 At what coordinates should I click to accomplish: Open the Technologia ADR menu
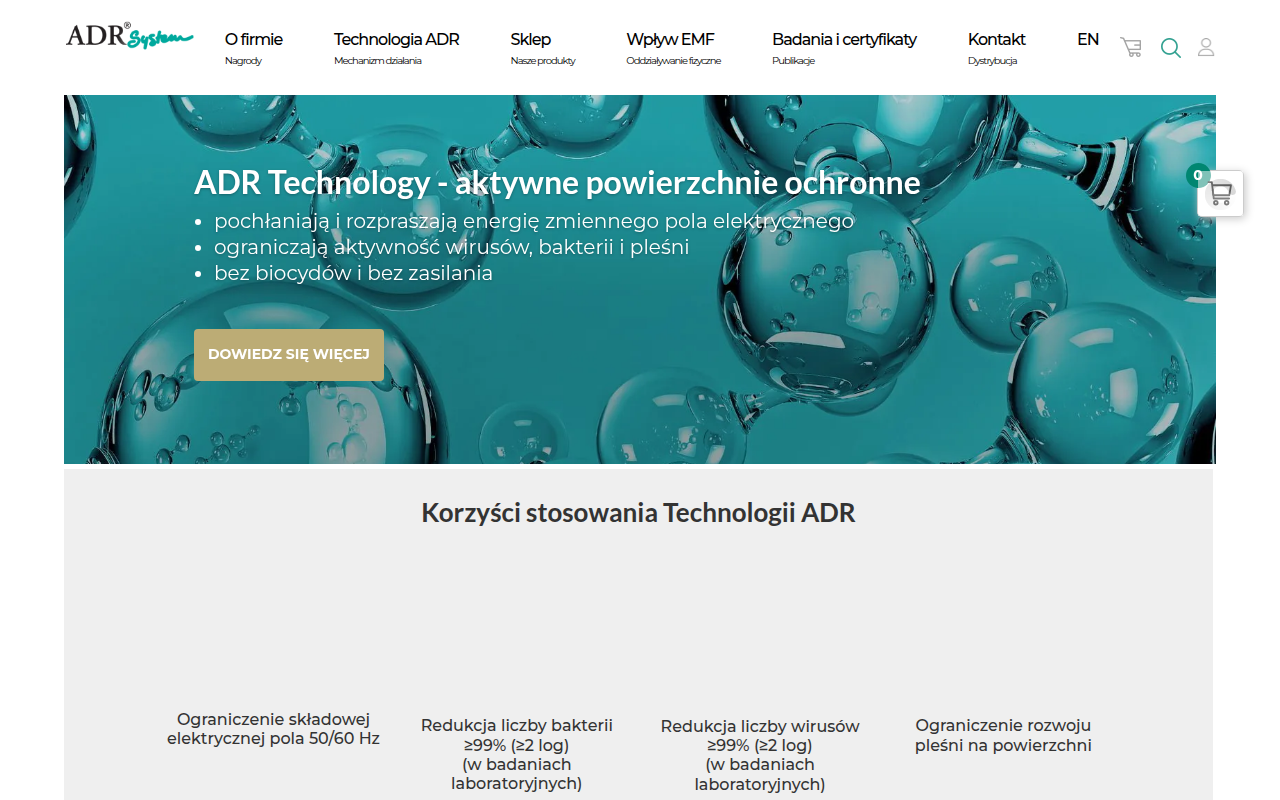pyautogui.click(x=397, y=40)
